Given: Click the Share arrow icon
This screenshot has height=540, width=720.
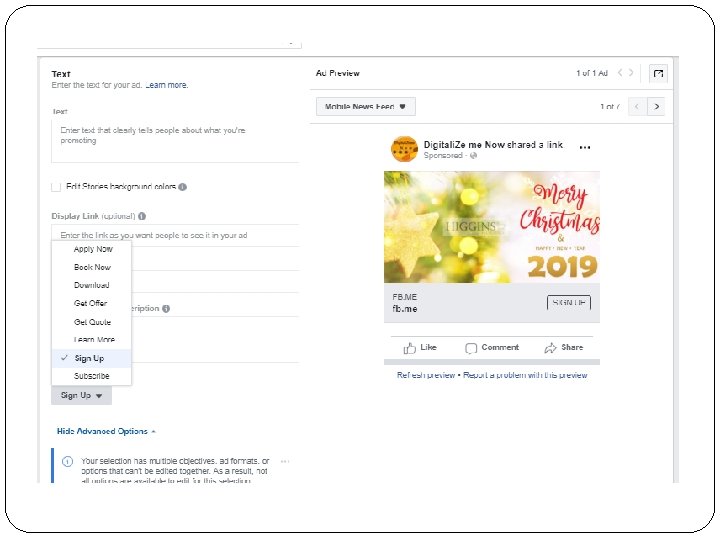Looking at the screenshot, I should 551,348.
